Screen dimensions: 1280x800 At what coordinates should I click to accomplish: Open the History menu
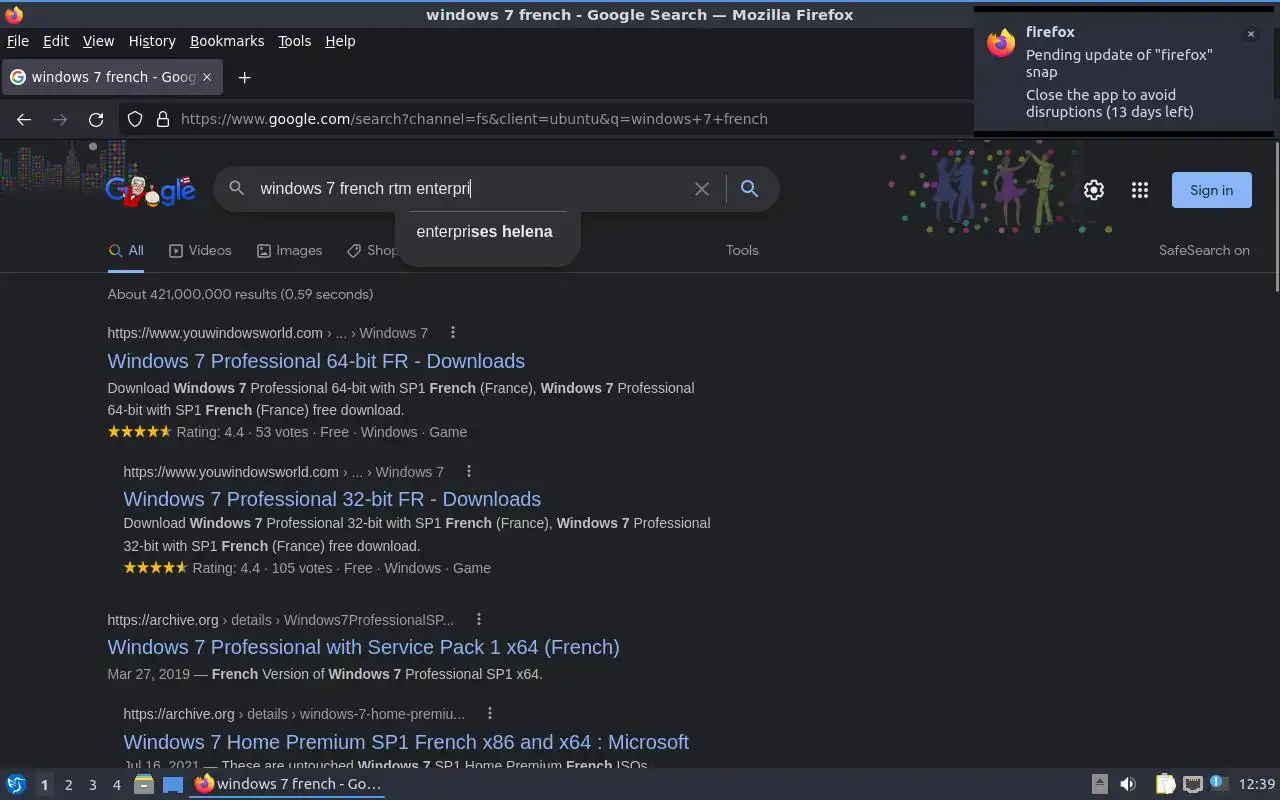[152, 41]
